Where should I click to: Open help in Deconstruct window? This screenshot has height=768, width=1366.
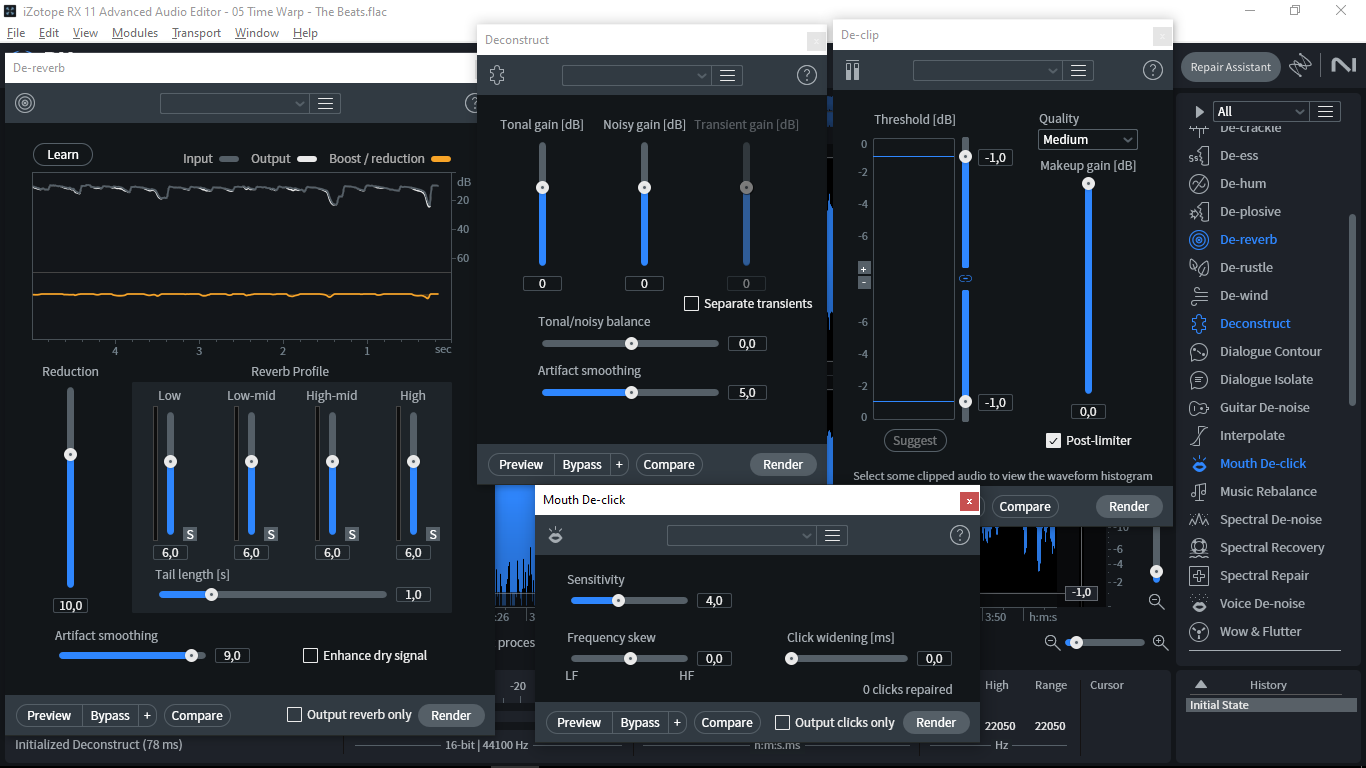click(807, 75)
